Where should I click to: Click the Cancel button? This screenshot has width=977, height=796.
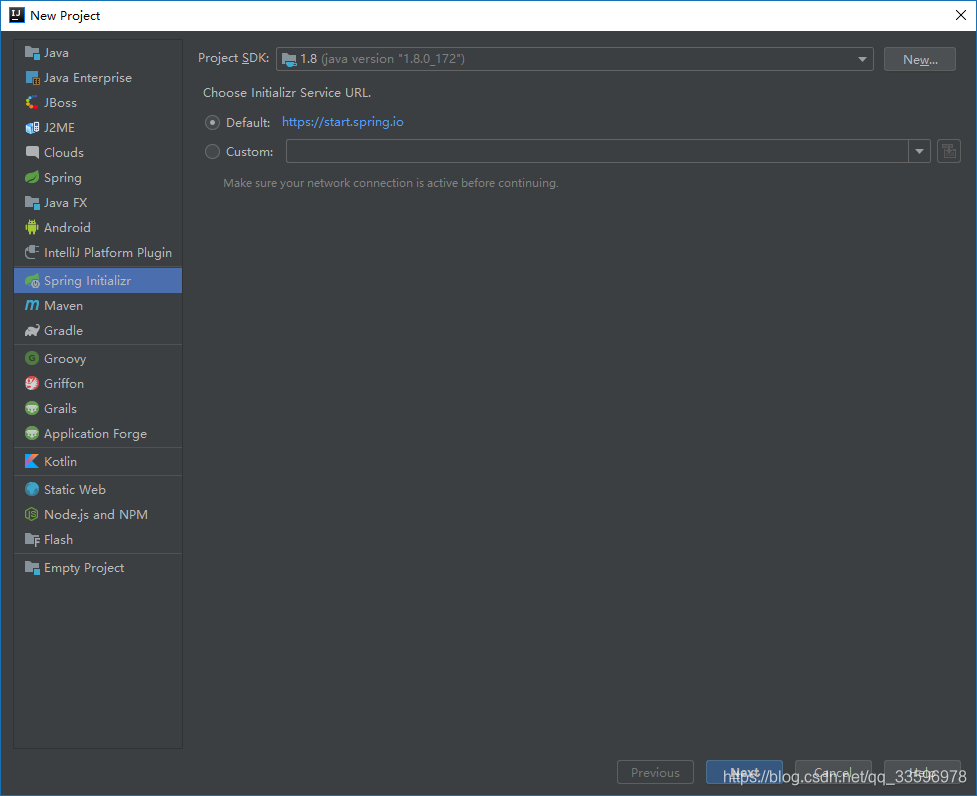click(x=833, y=772)
